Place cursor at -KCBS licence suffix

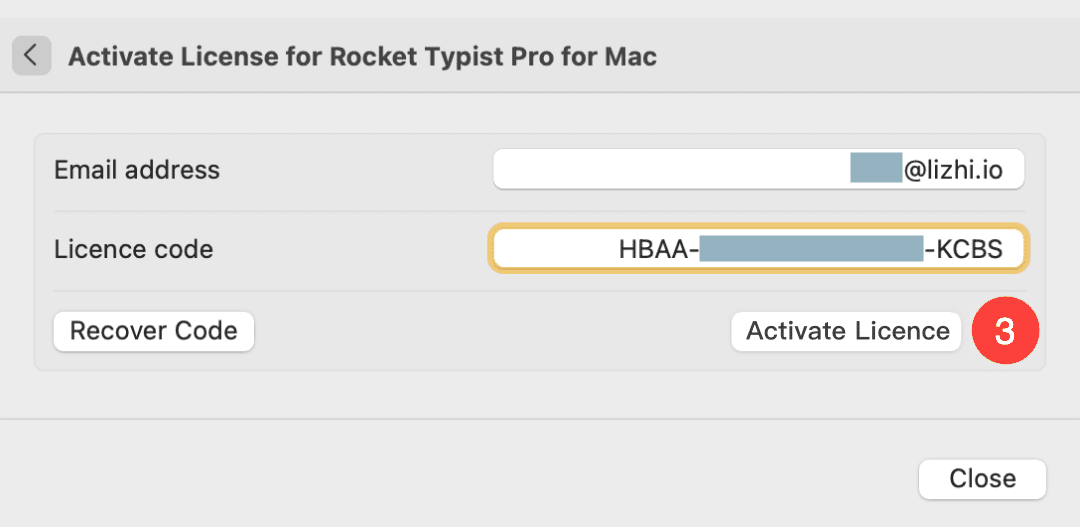(x=964, y=249)
